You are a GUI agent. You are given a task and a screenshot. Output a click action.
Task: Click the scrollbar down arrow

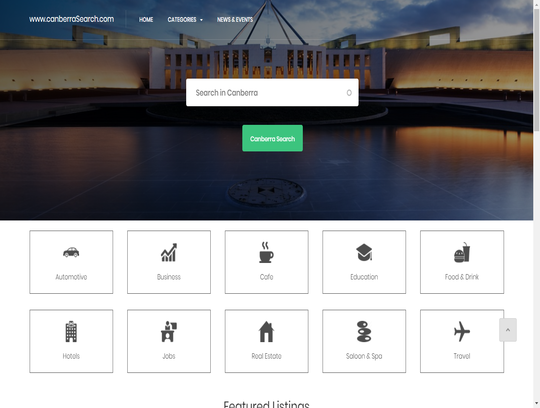(x=537, y=403)
